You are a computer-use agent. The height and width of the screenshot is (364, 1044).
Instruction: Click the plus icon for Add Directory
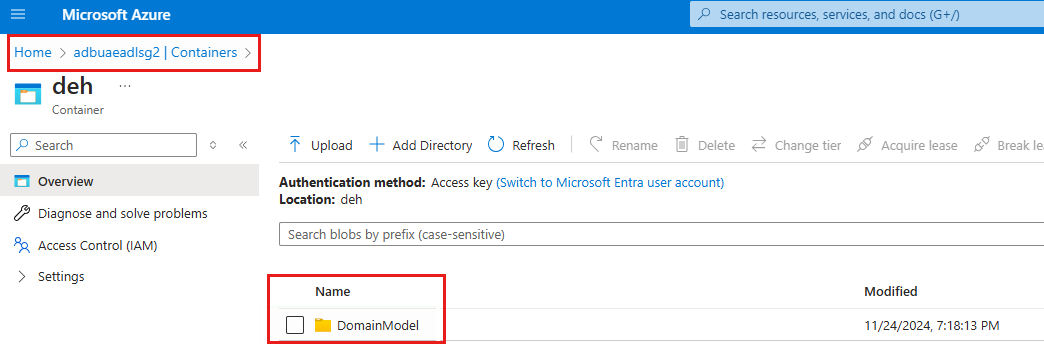click(x=377, y=145)
